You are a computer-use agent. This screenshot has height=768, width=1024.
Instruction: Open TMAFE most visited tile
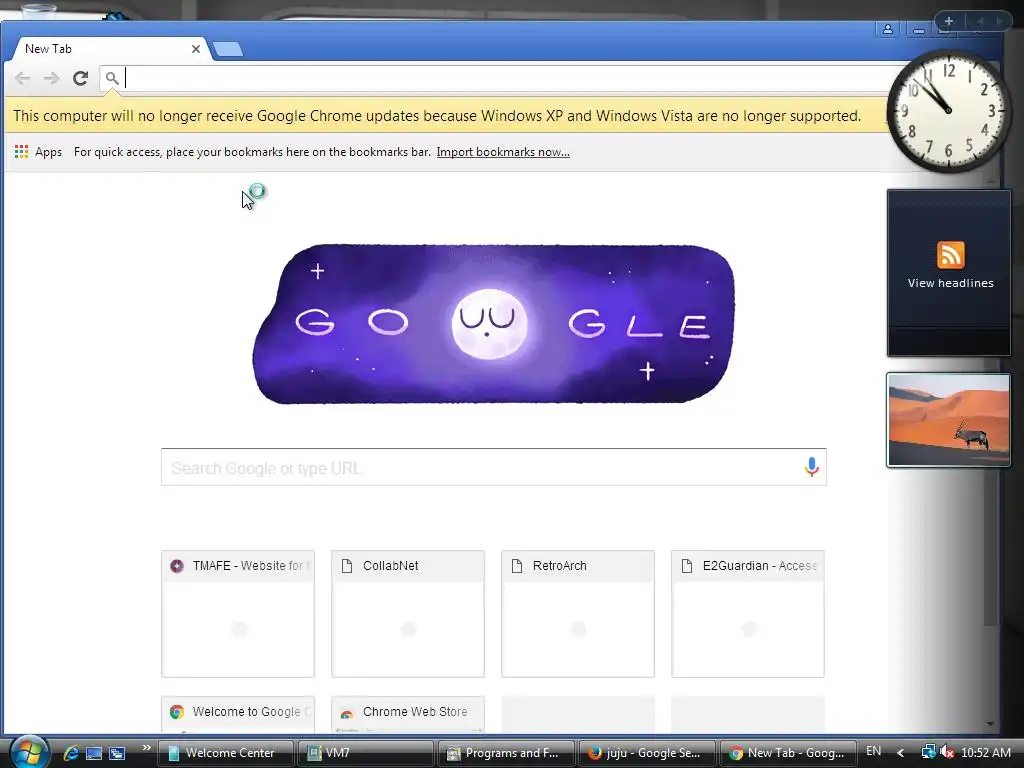click(x=238, y=614)
